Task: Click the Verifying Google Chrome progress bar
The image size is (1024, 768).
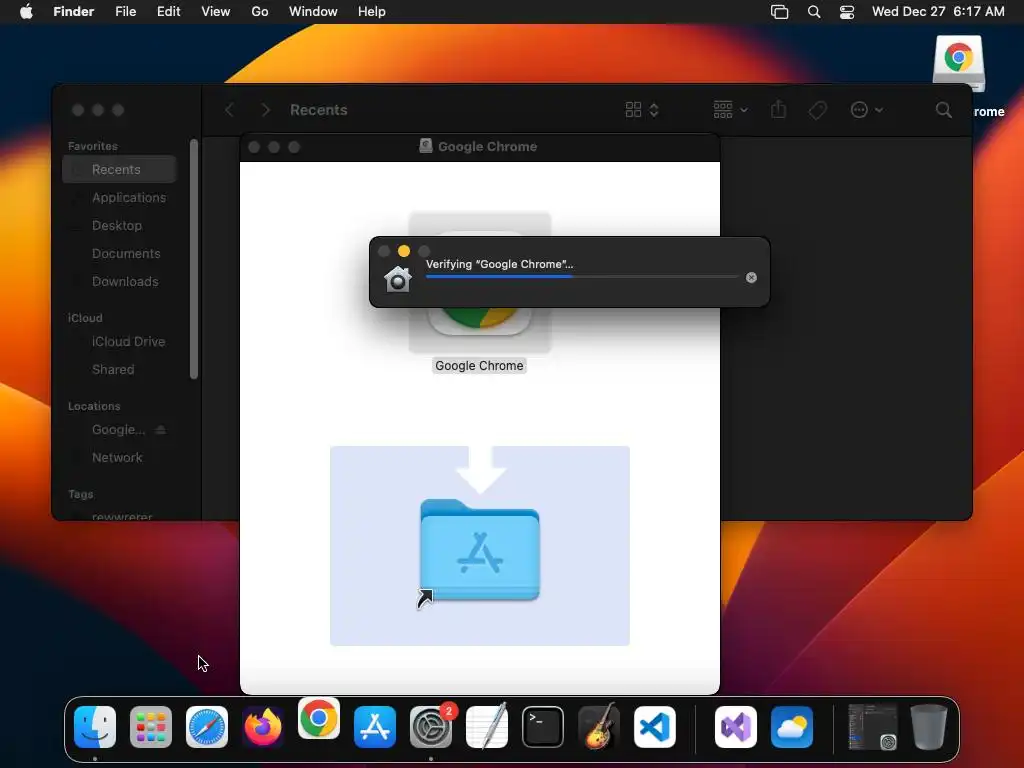Action: 581,277
